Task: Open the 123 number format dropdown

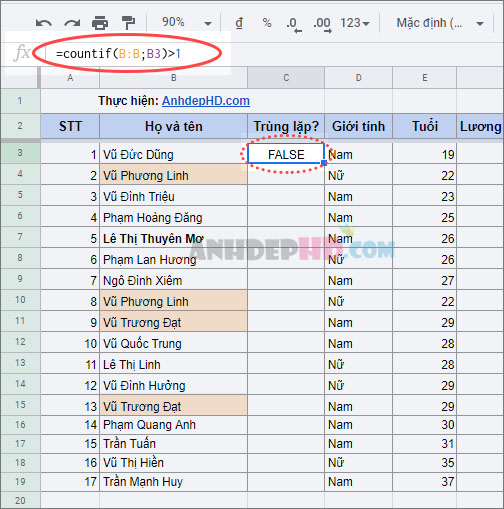Action: click(355, 23)
